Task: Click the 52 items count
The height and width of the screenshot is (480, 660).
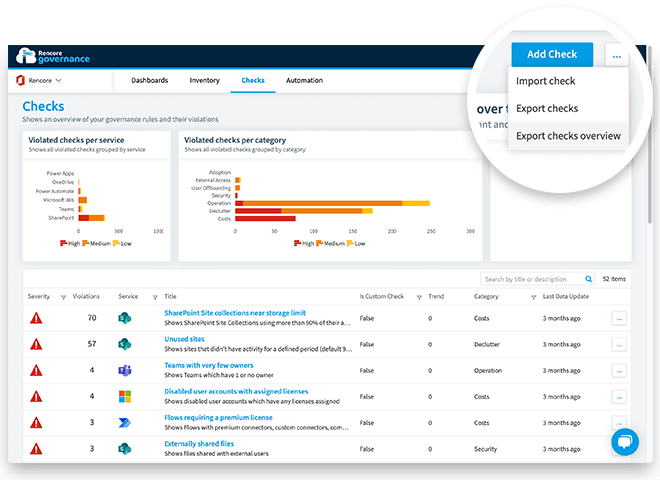Action: (x=614, y=279)
